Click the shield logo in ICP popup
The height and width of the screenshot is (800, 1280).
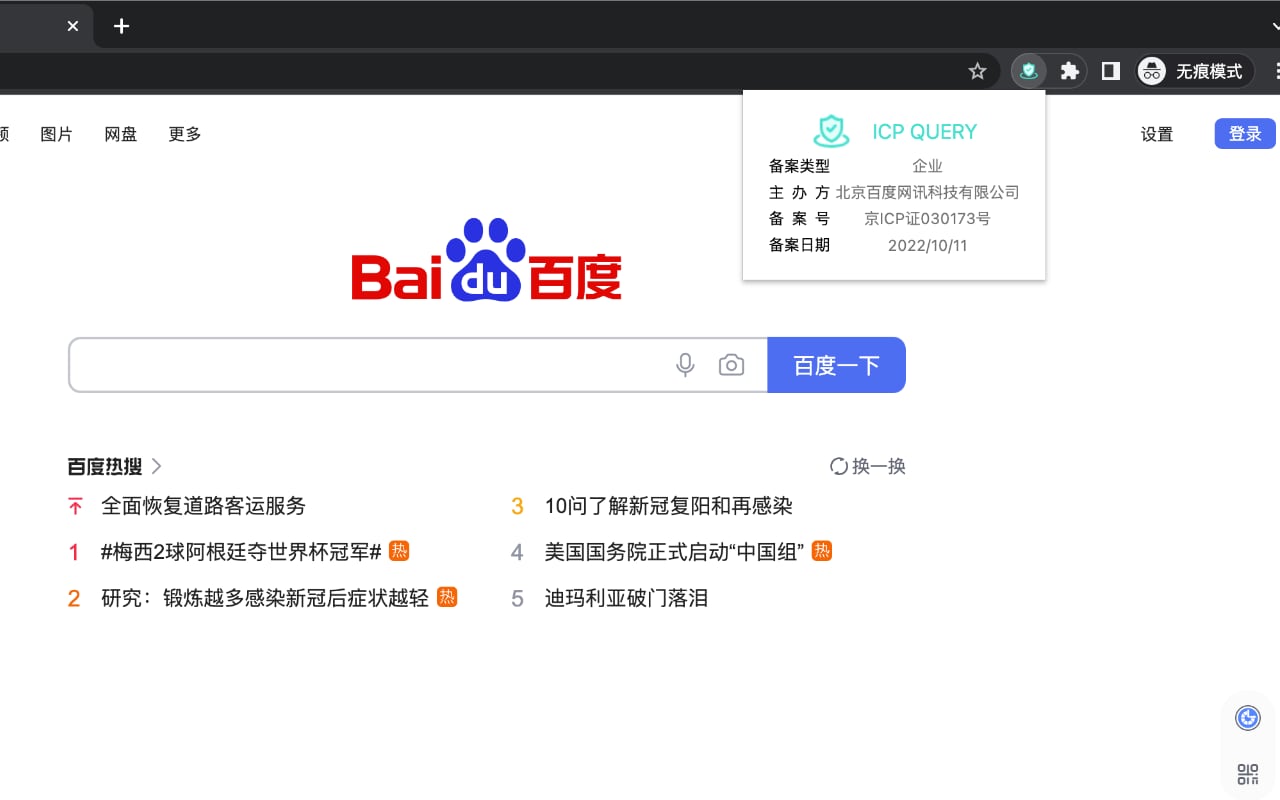tap(831, 130)
